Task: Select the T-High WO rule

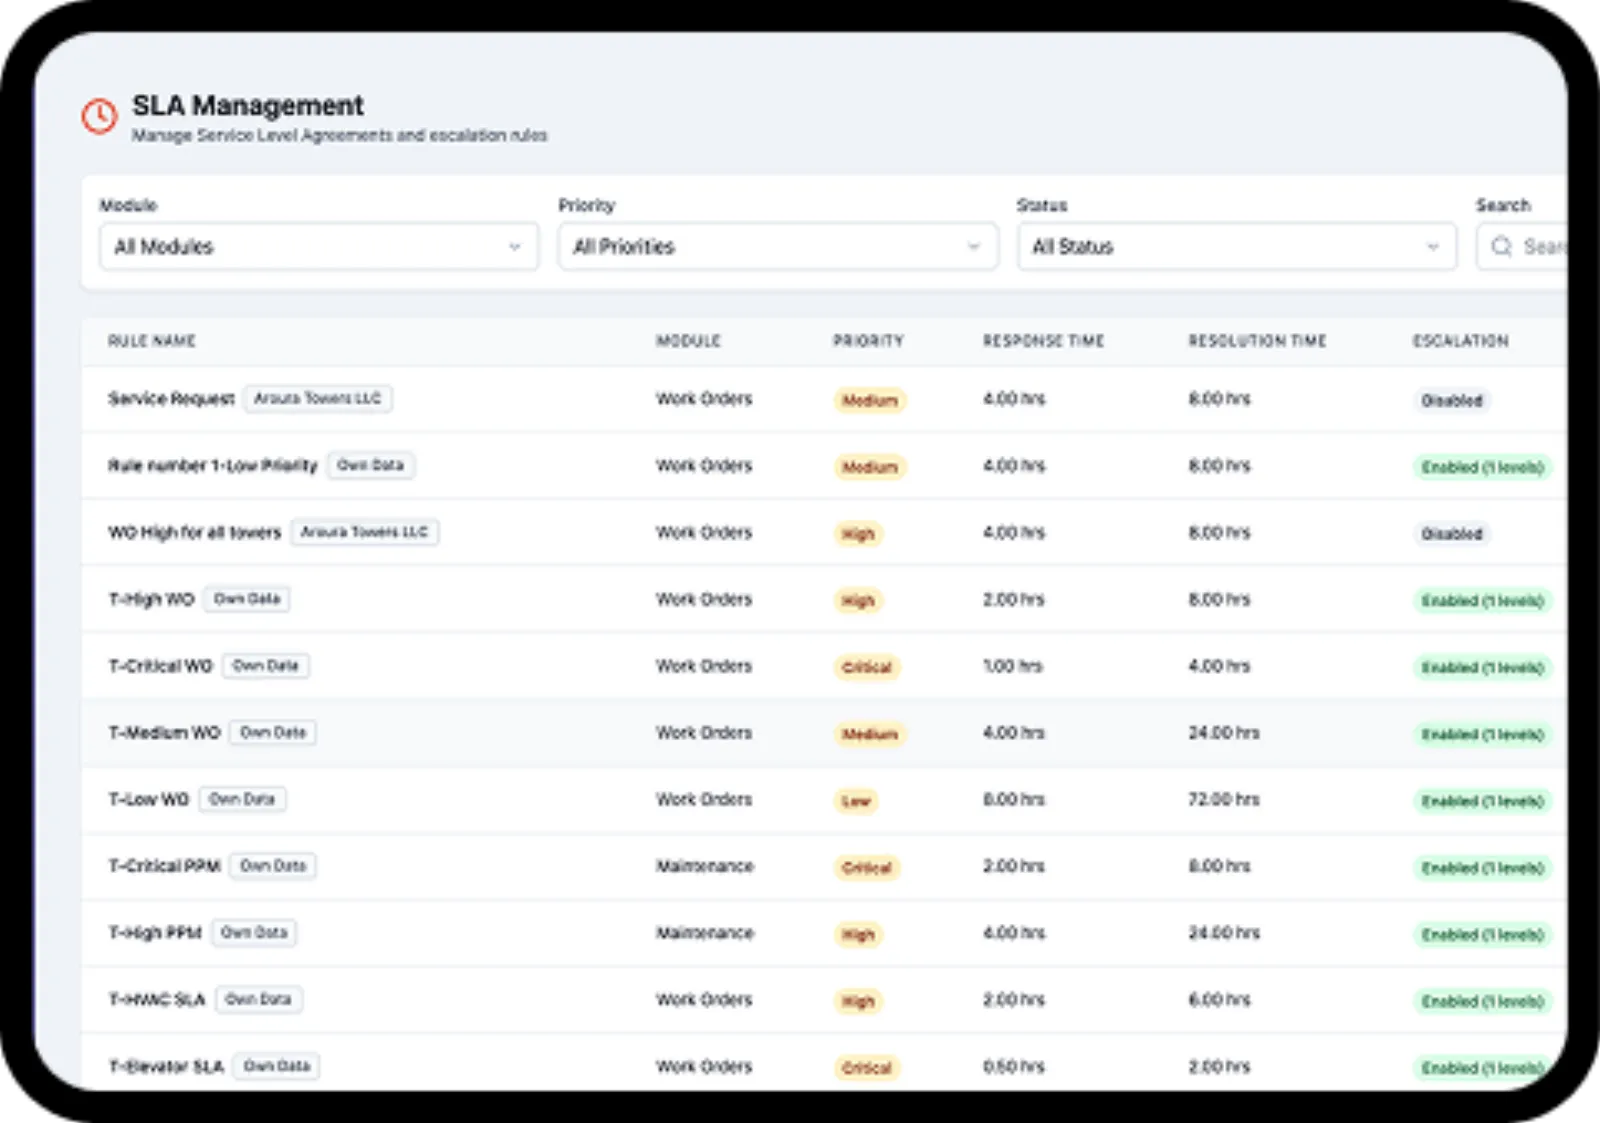Action: pyautogui.click(x=151, y=600)
